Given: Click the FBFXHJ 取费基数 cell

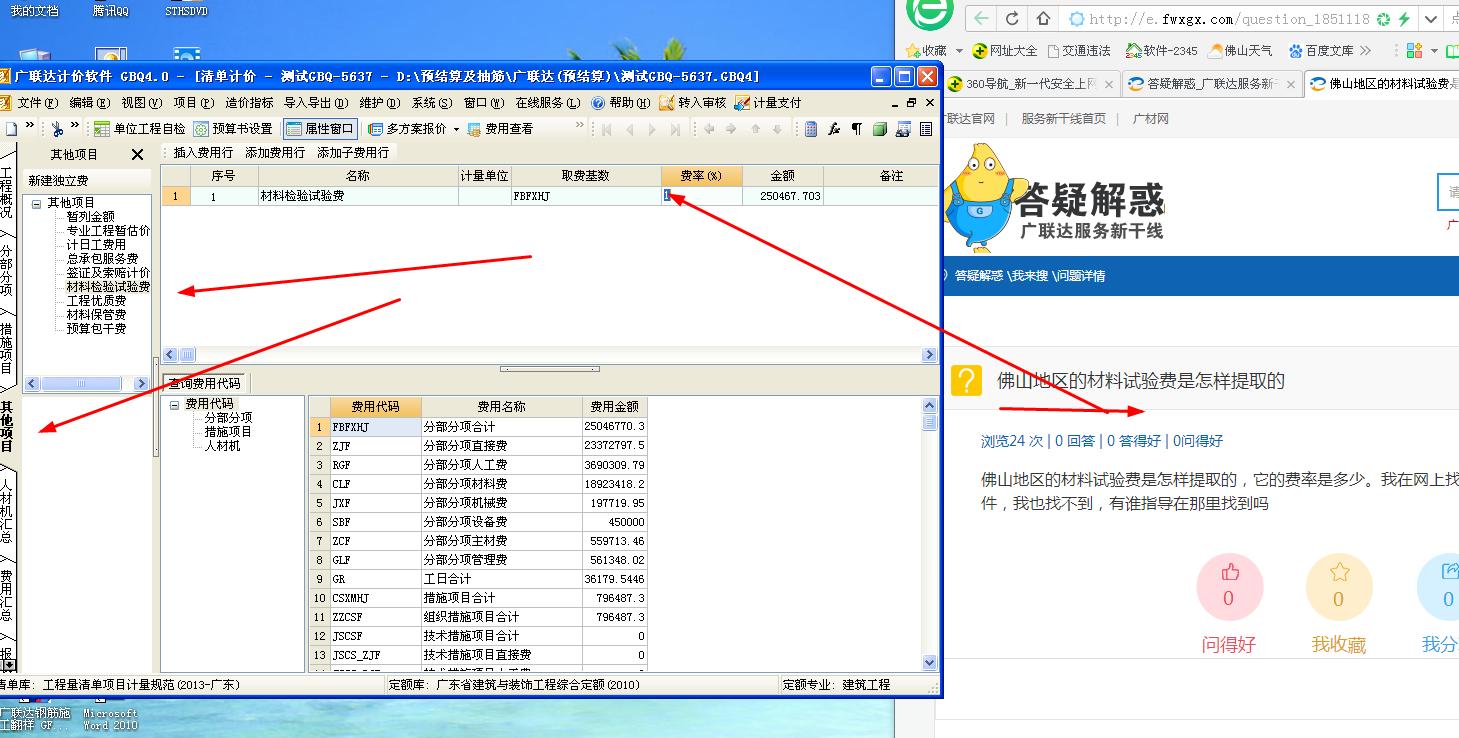Looking at the screenshot, I should click(585, 196).
